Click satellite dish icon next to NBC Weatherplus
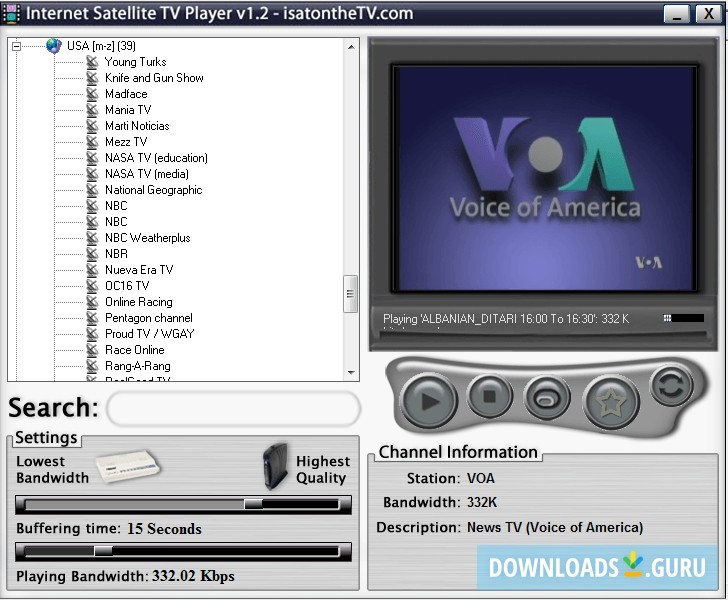728x600 pixels. pos(92,238)
